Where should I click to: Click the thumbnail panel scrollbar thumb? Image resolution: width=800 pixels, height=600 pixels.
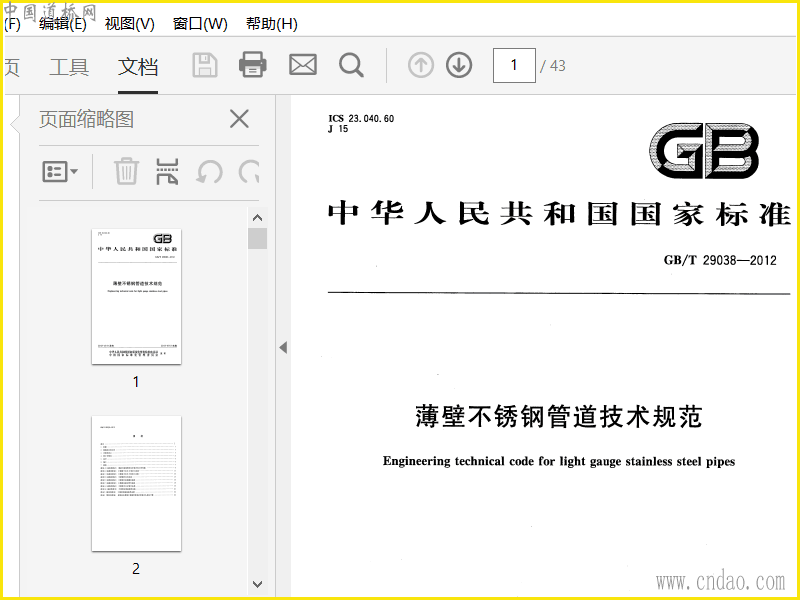pyautogui.click(x=258, y=238)
